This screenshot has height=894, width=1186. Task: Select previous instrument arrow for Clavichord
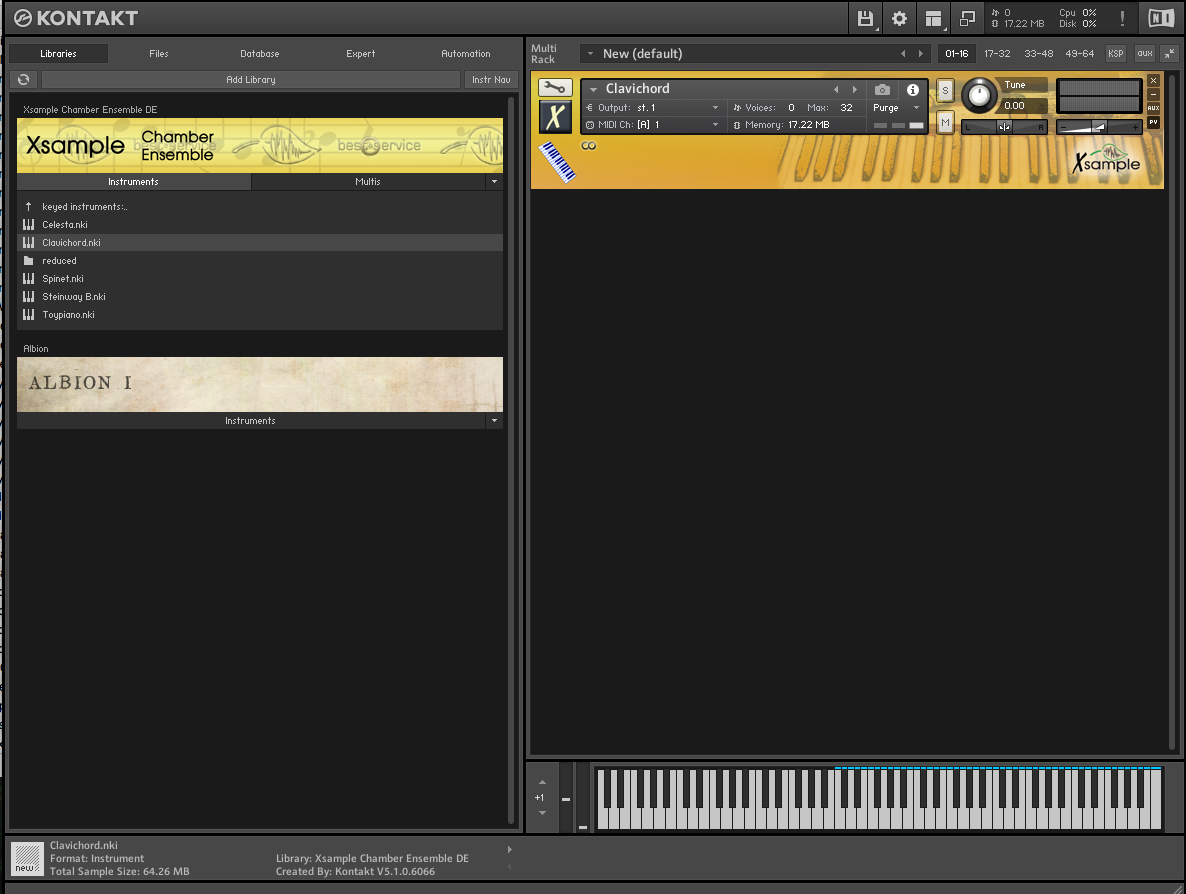coord(836,89)
